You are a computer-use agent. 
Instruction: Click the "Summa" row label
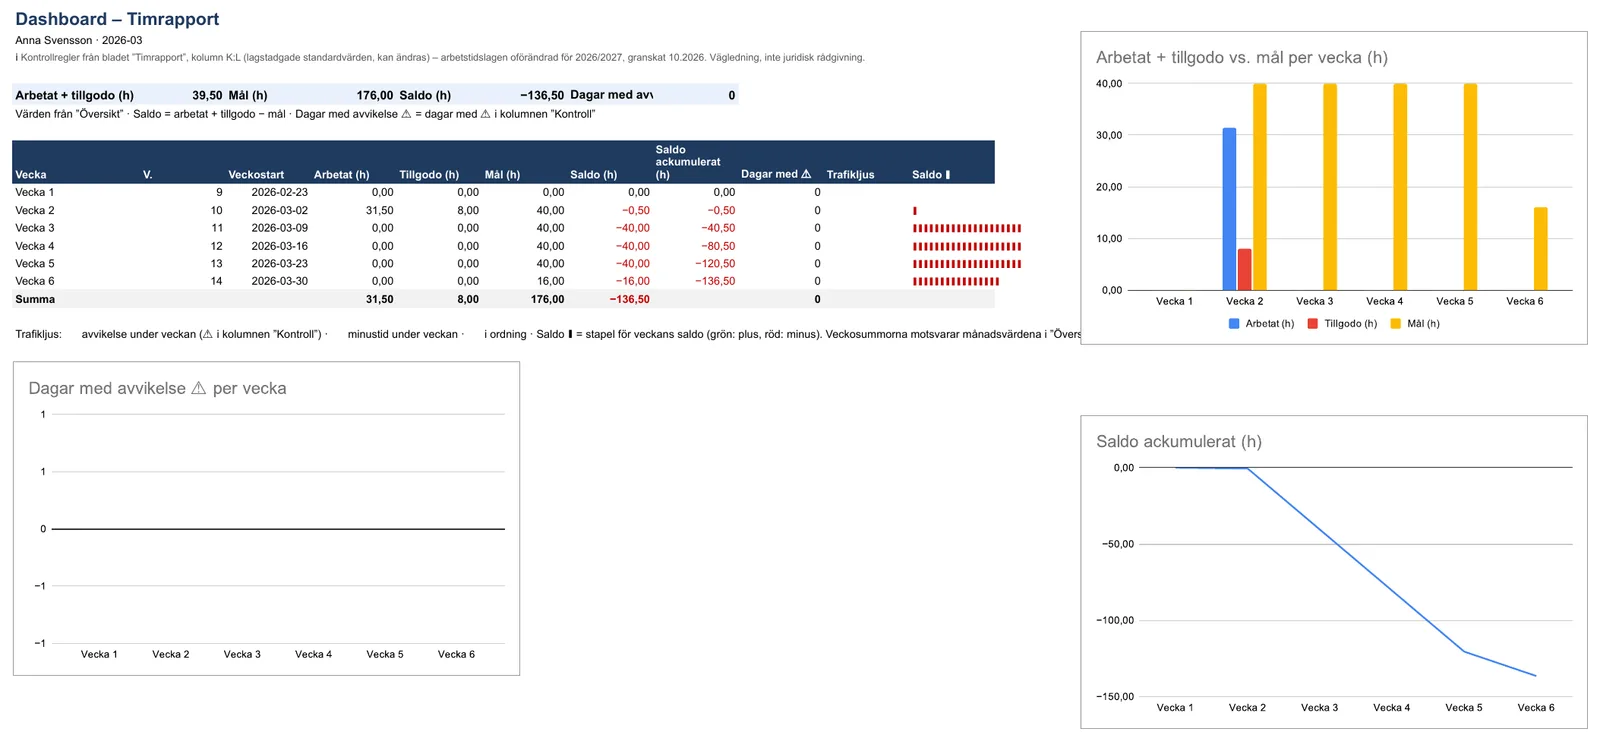point(35,300)
